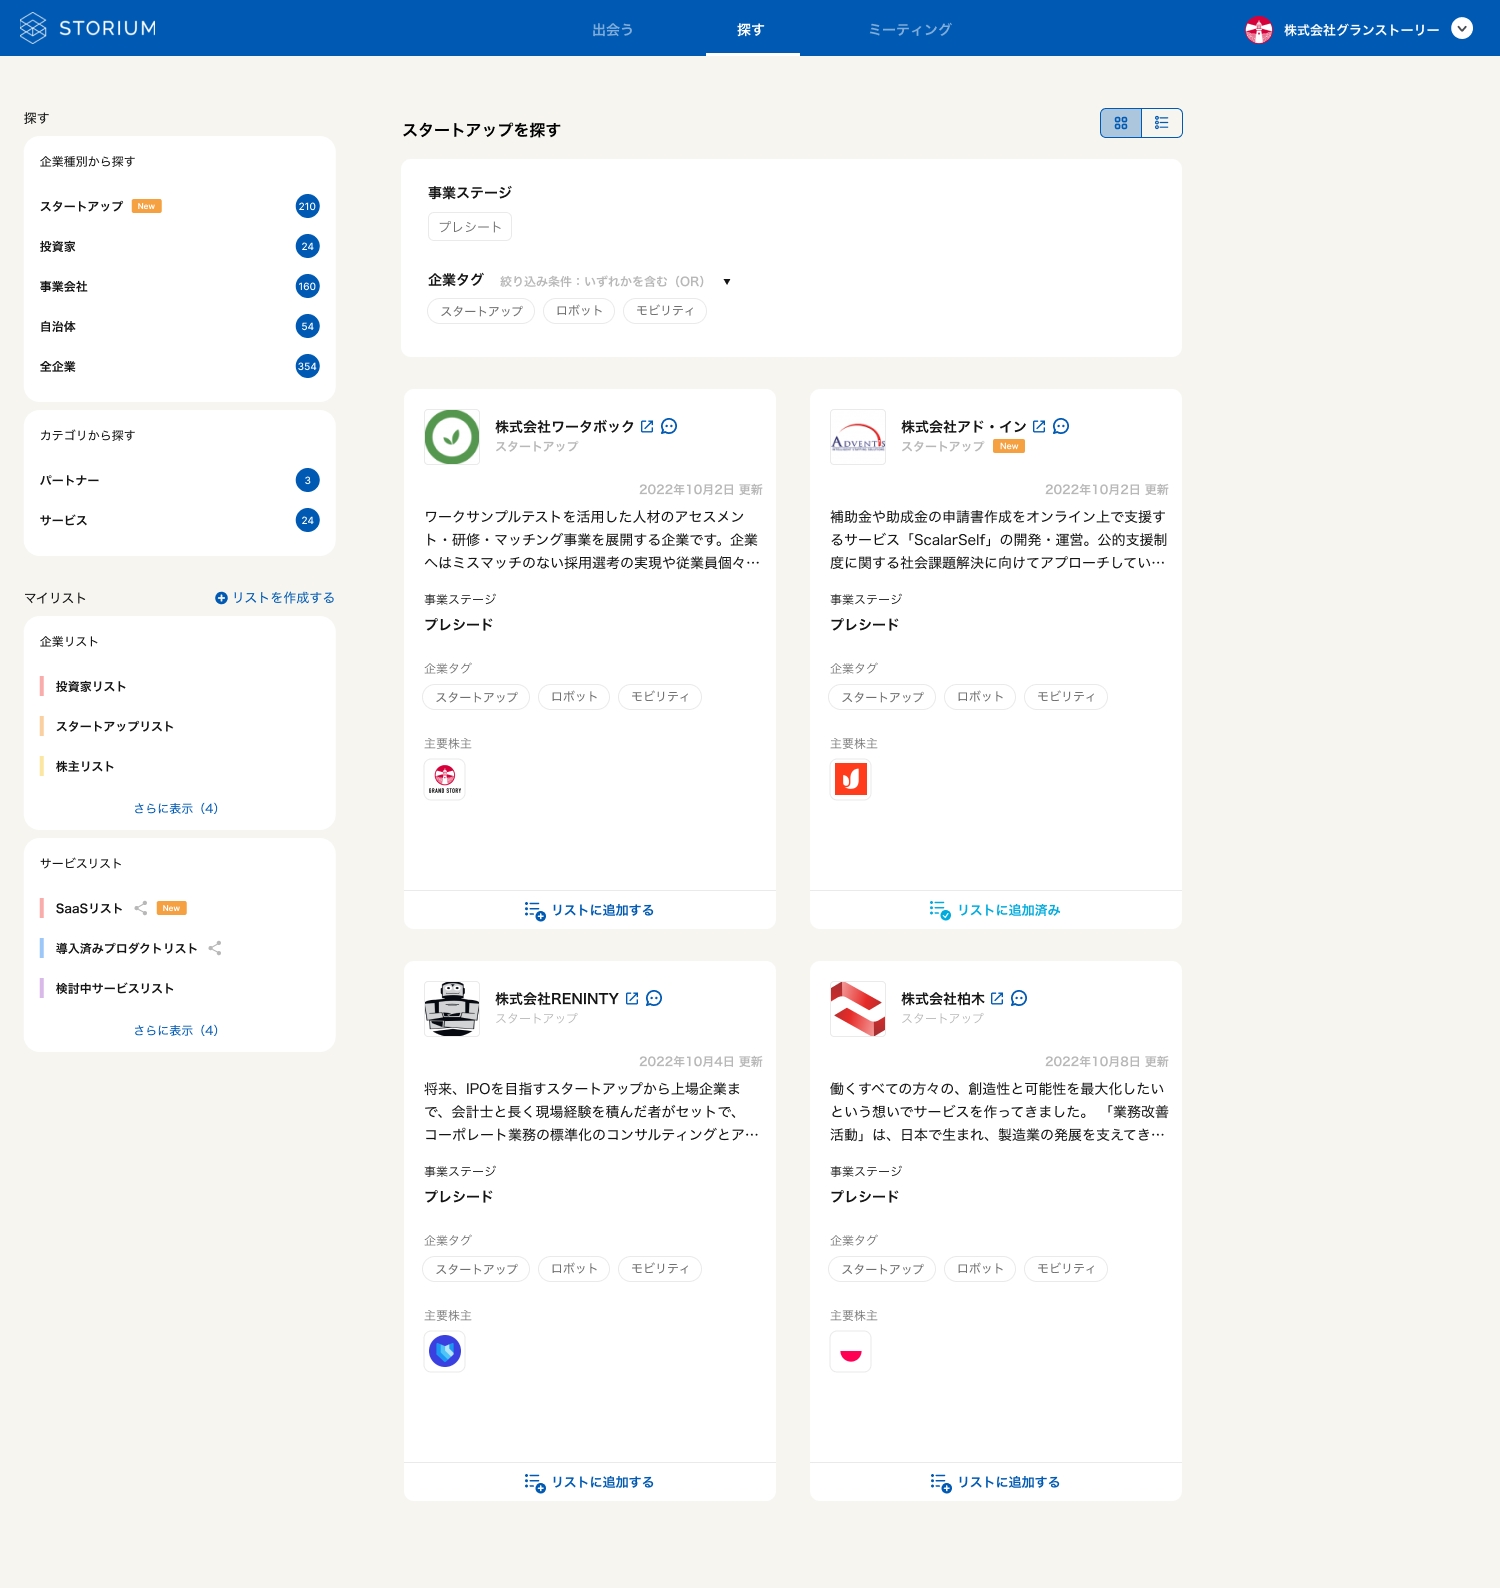The image size is (1500, 1588).
Task: Click 株式会社柏木 red logo
Action: (x=858, y=1009)
